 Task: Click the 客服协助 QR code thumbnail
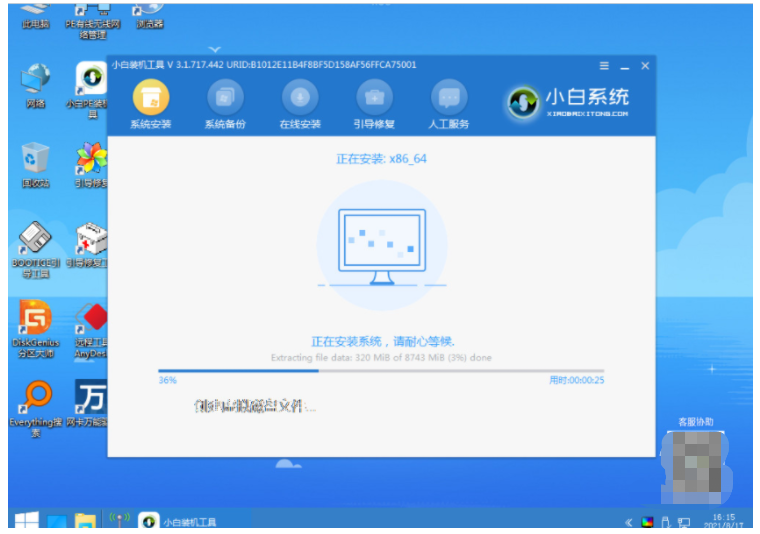(x=696, y=463)
